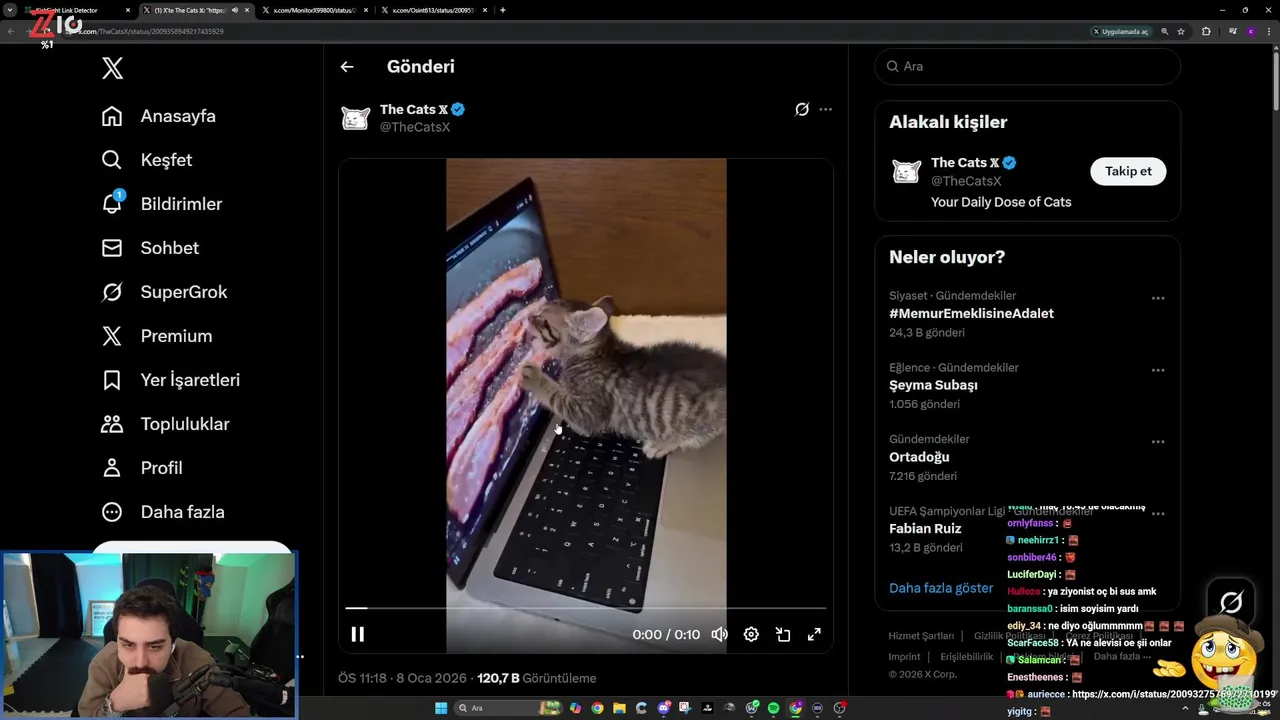
Task: Open Spotify from taskbar
Action: [x=774, y=708]
